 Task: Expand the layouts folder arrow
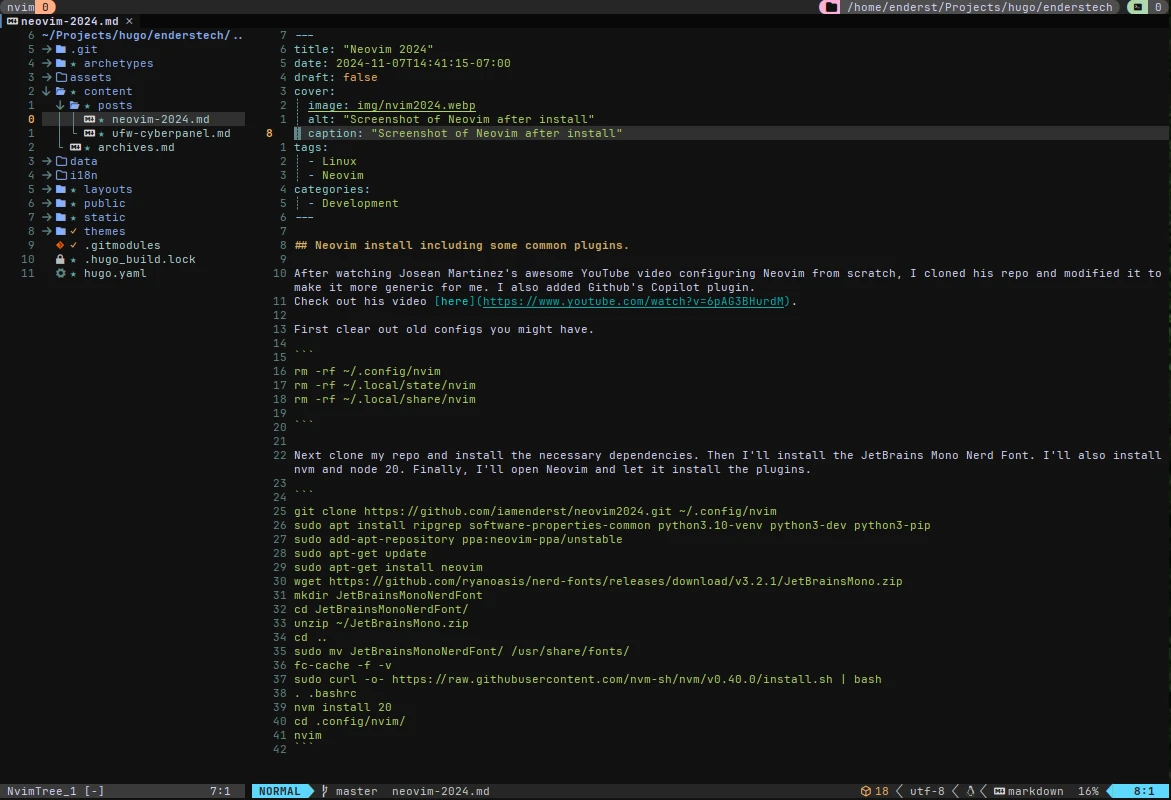[x=46, y=190]
